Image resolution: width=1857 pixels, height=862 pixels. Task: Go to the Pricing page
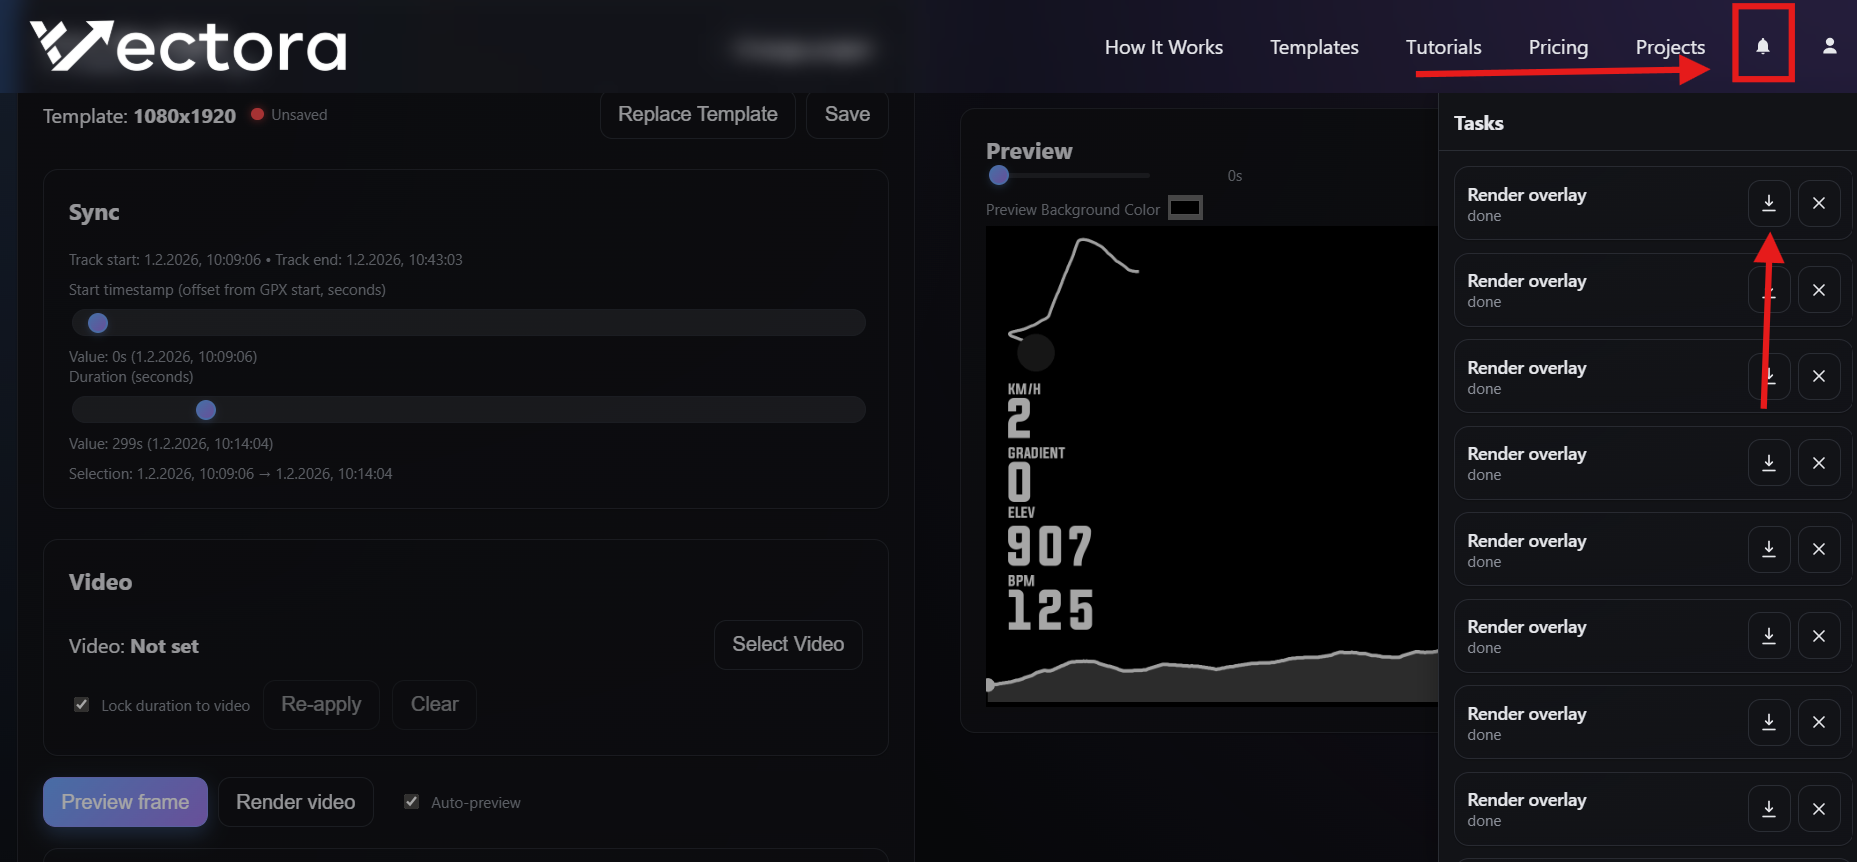point(1557,47)
